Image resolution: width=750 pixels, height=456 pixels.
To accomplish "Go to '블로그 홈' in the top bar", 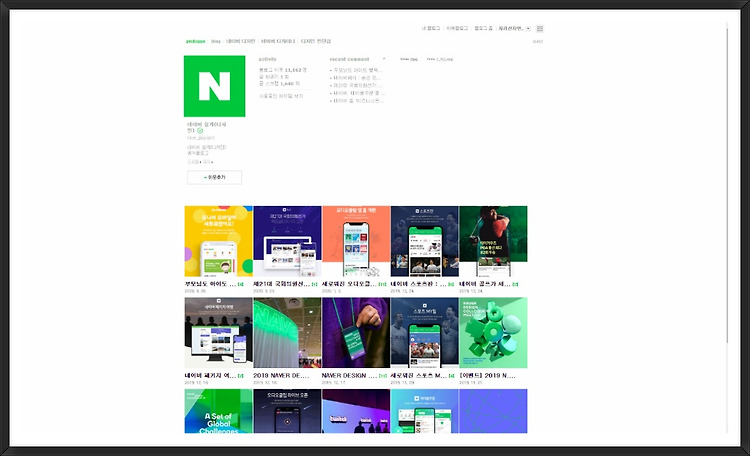I will click(483, 29).
